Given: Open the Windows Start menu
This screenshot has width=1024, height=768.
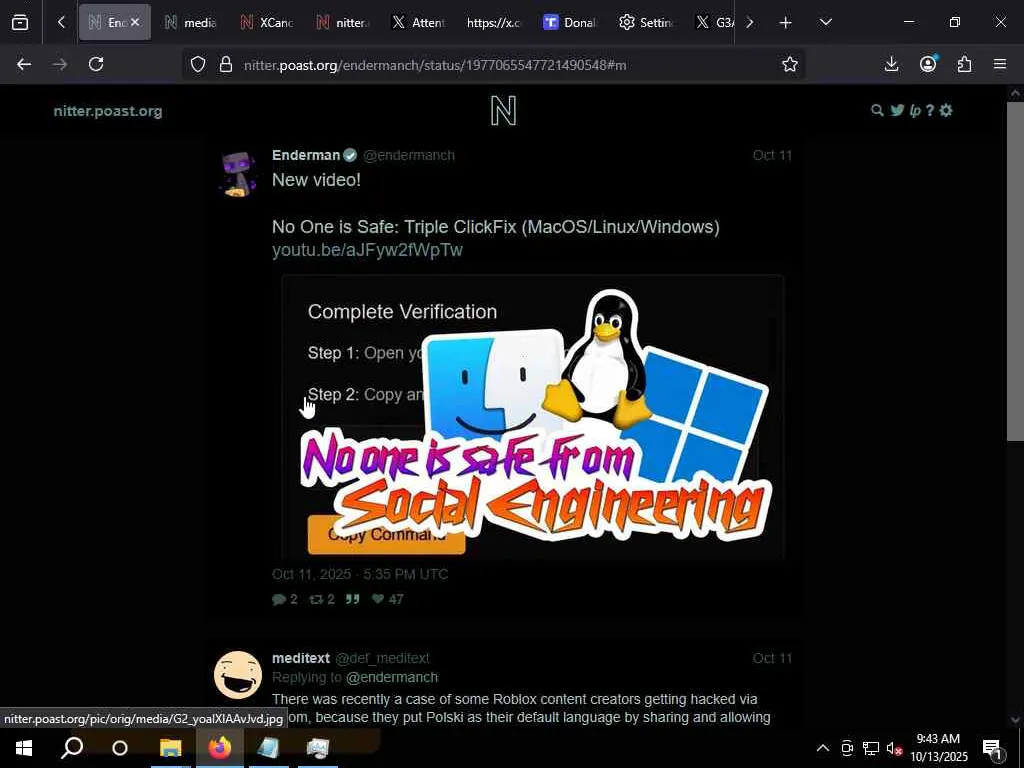Looking at the screenshot, I should [24, 748].
